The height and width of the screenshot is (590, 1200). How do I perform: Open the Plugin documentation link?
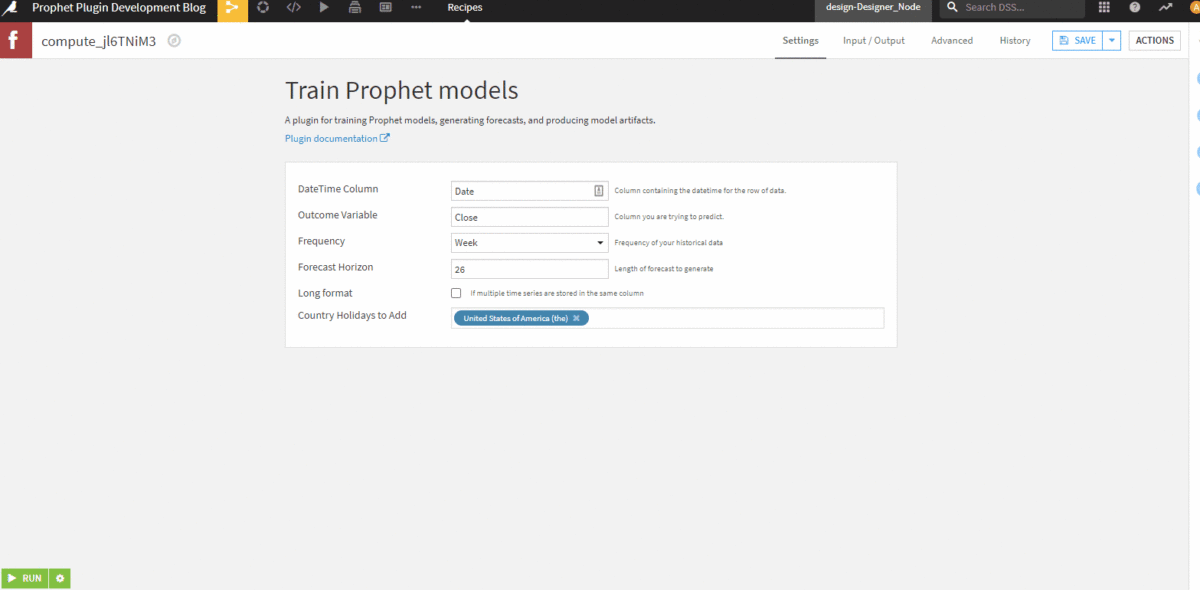pos(337,139)
